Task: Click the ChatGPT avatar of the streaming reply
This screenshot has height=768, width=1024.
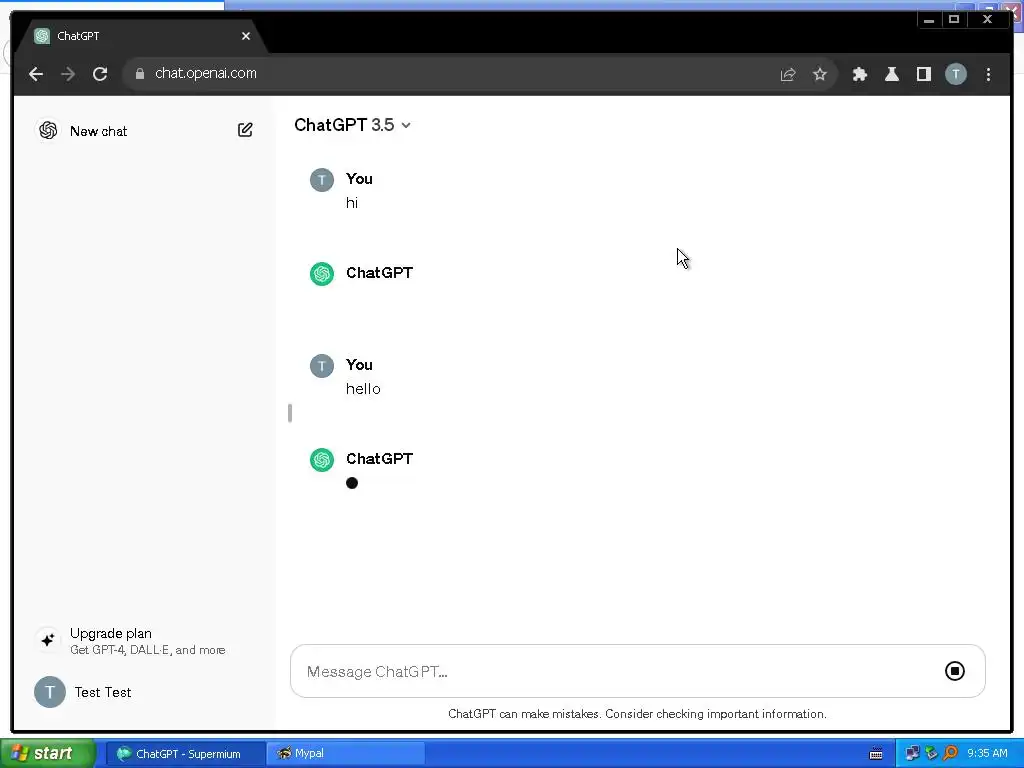Action: tap(322, 460)
